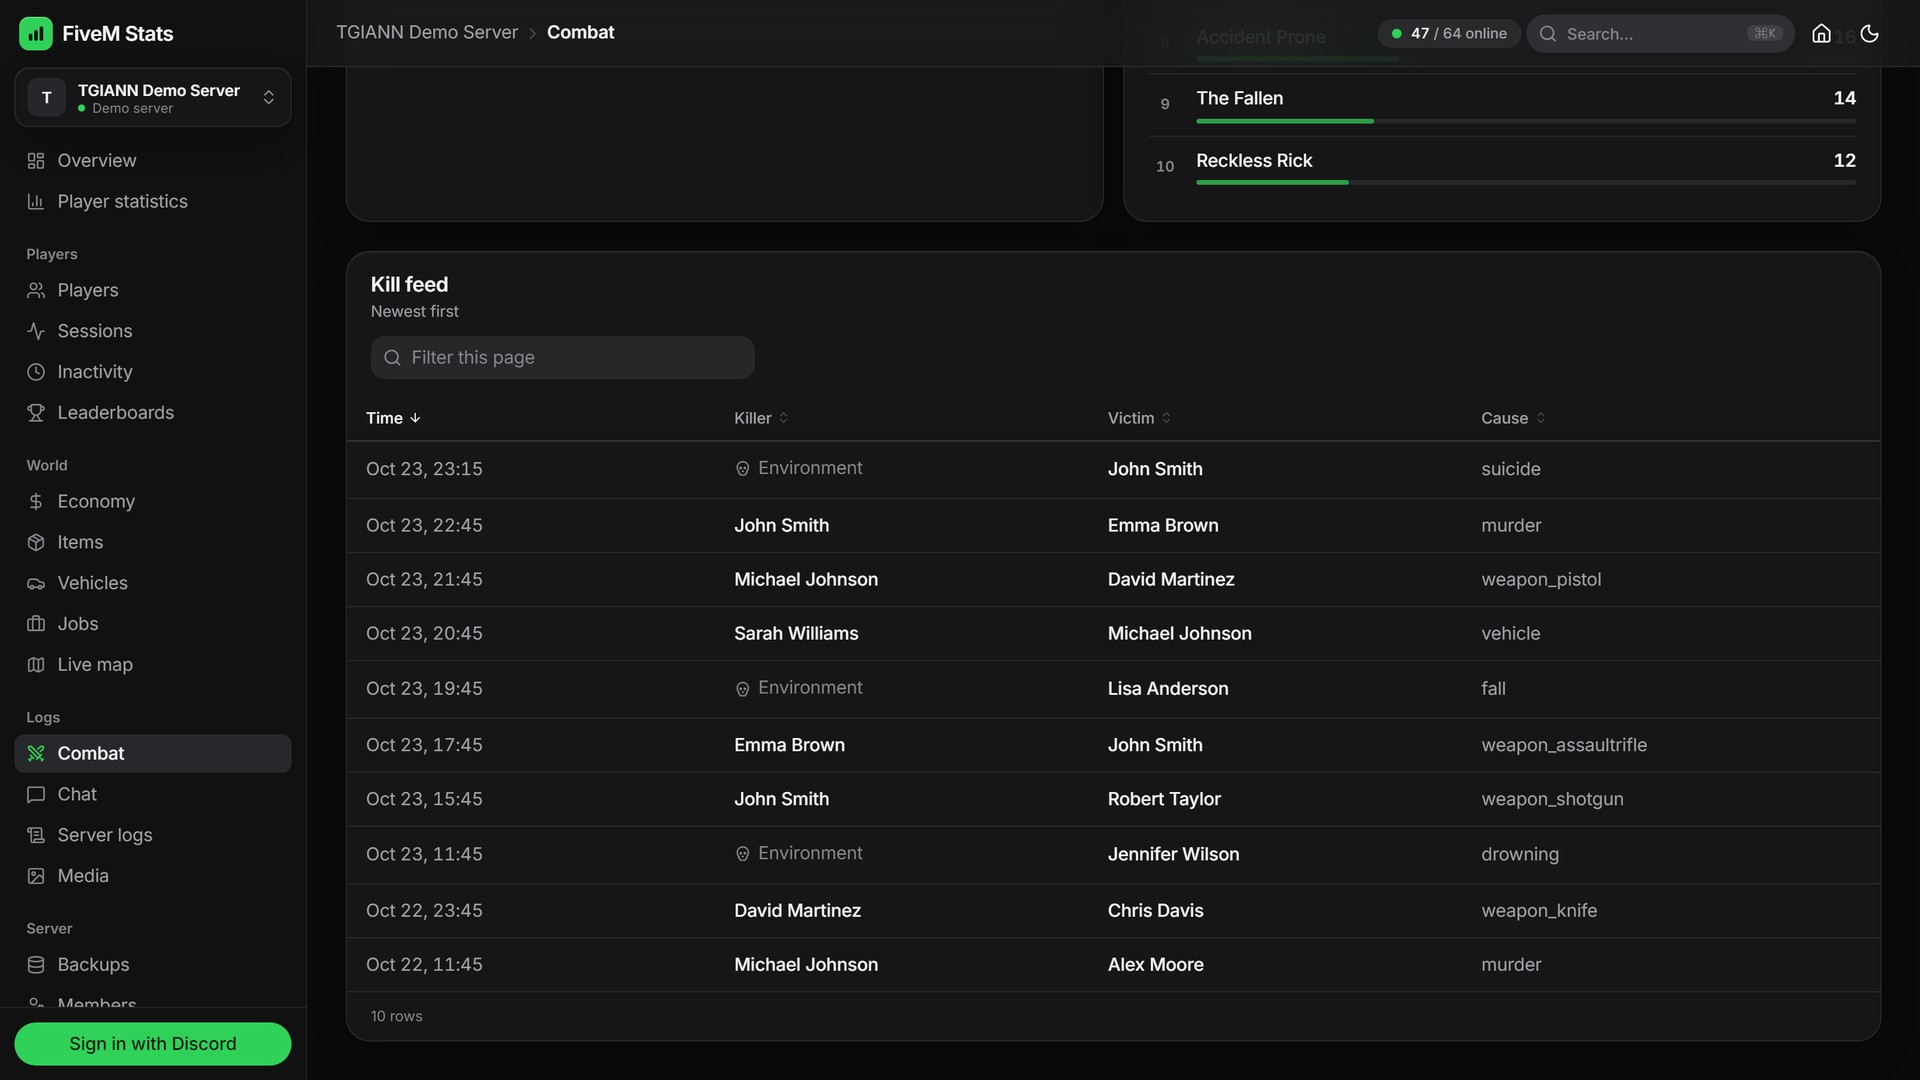
Task: Toggle dark mode with the moon icon
Action: click(1869, 34)
